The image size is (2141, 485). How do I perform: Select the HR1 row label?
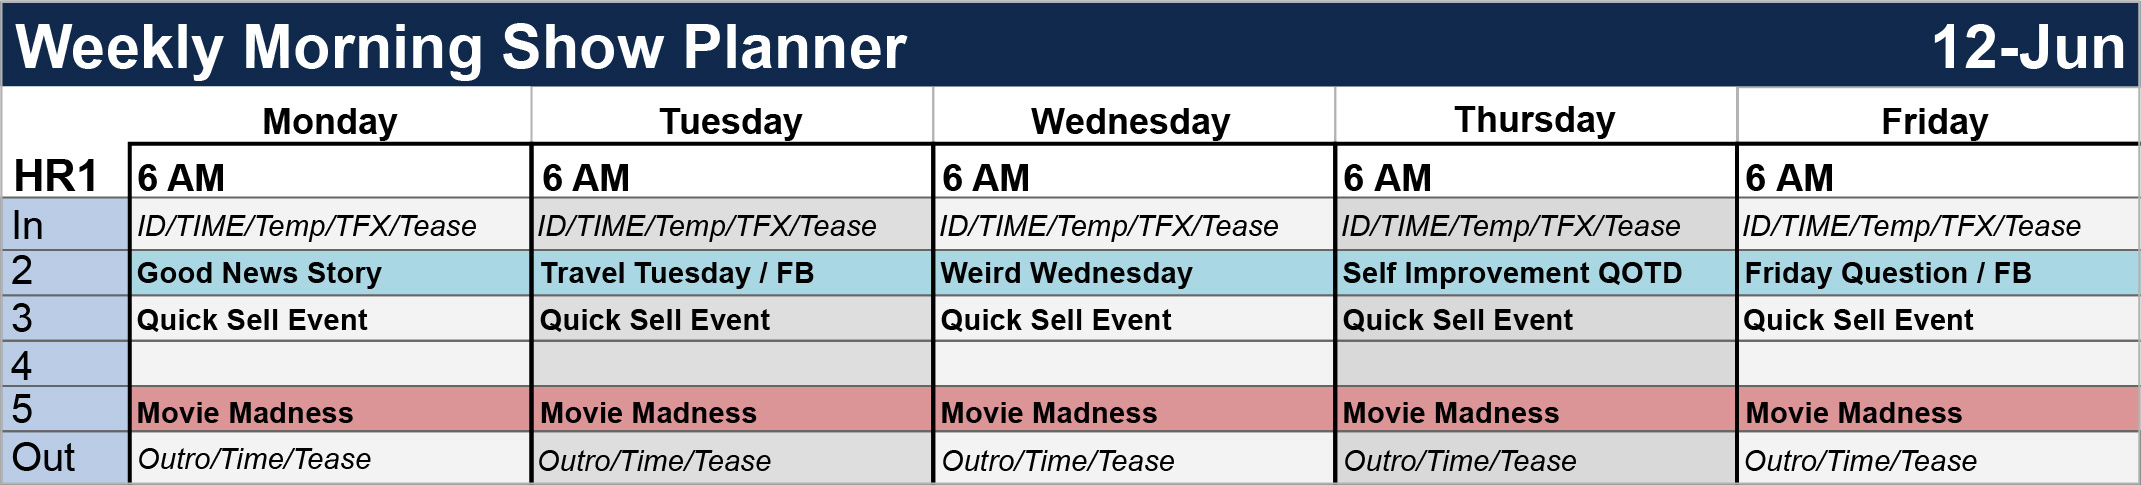pyautogui.click(x=56, y=176)
